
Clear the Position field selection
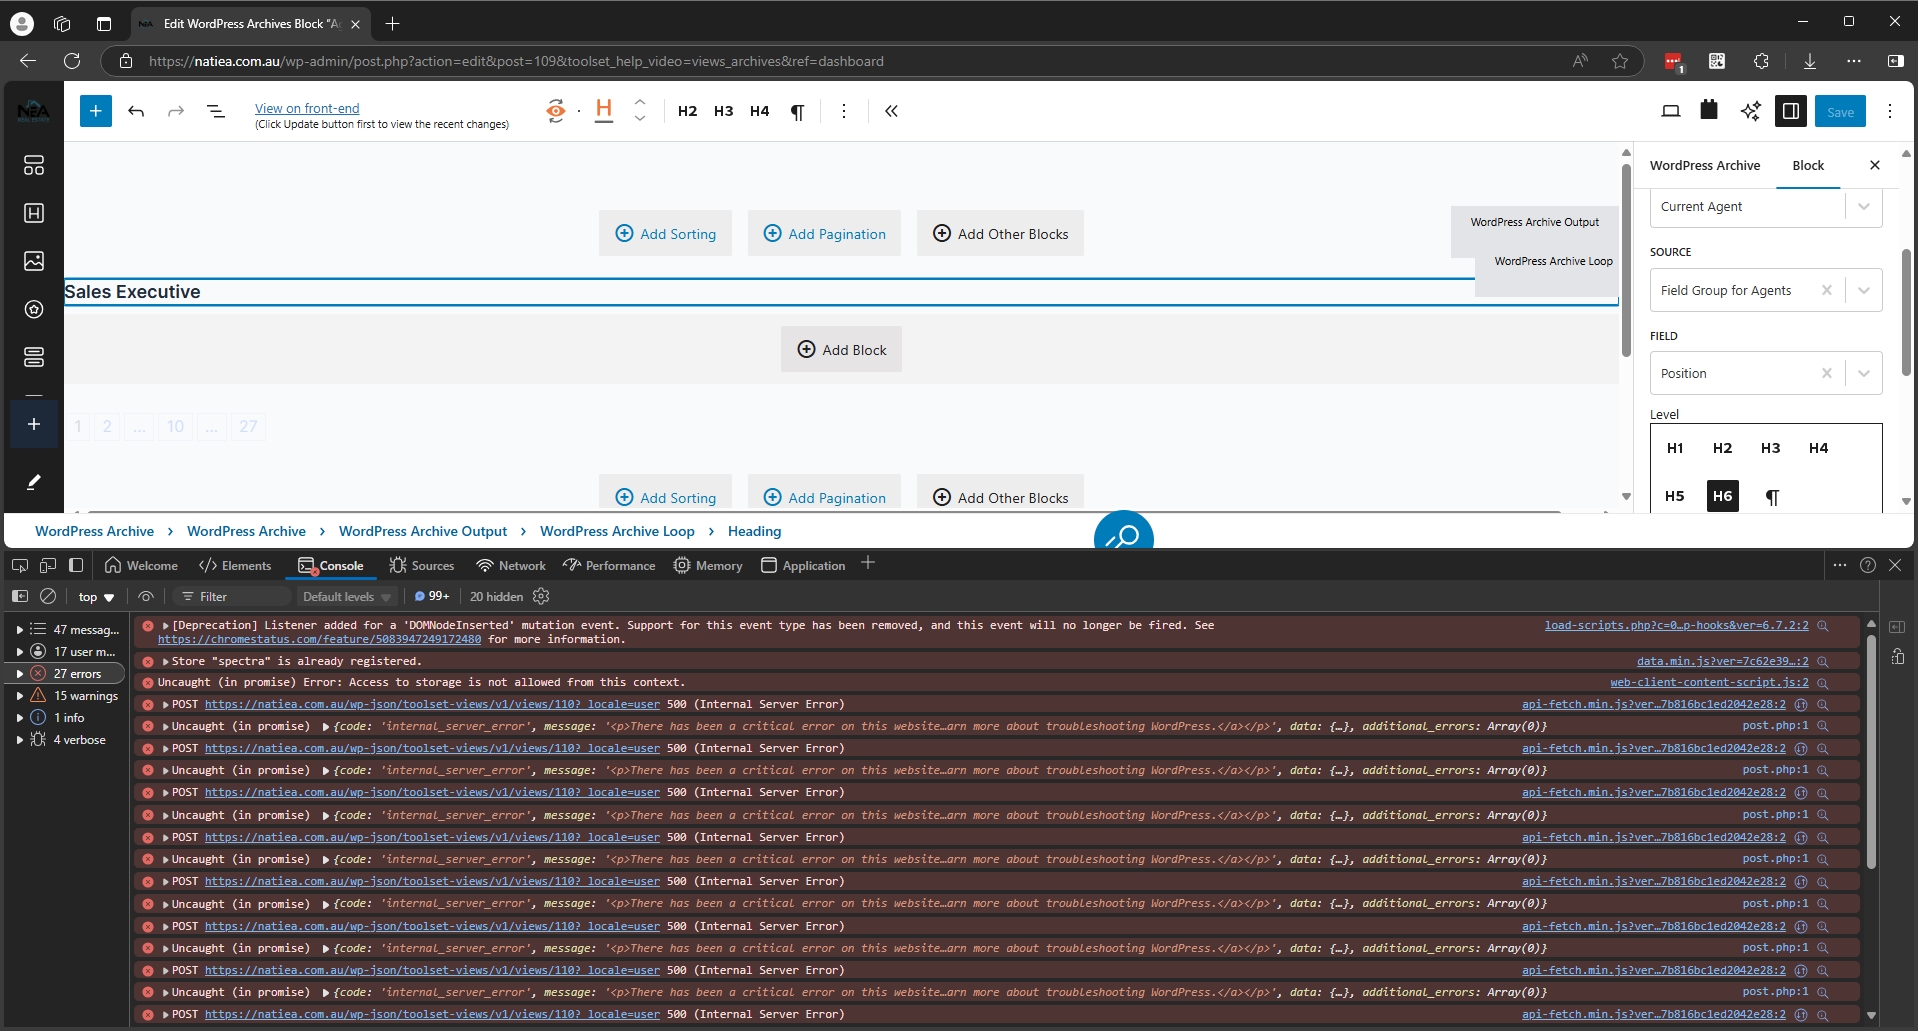coord(1827,373)
